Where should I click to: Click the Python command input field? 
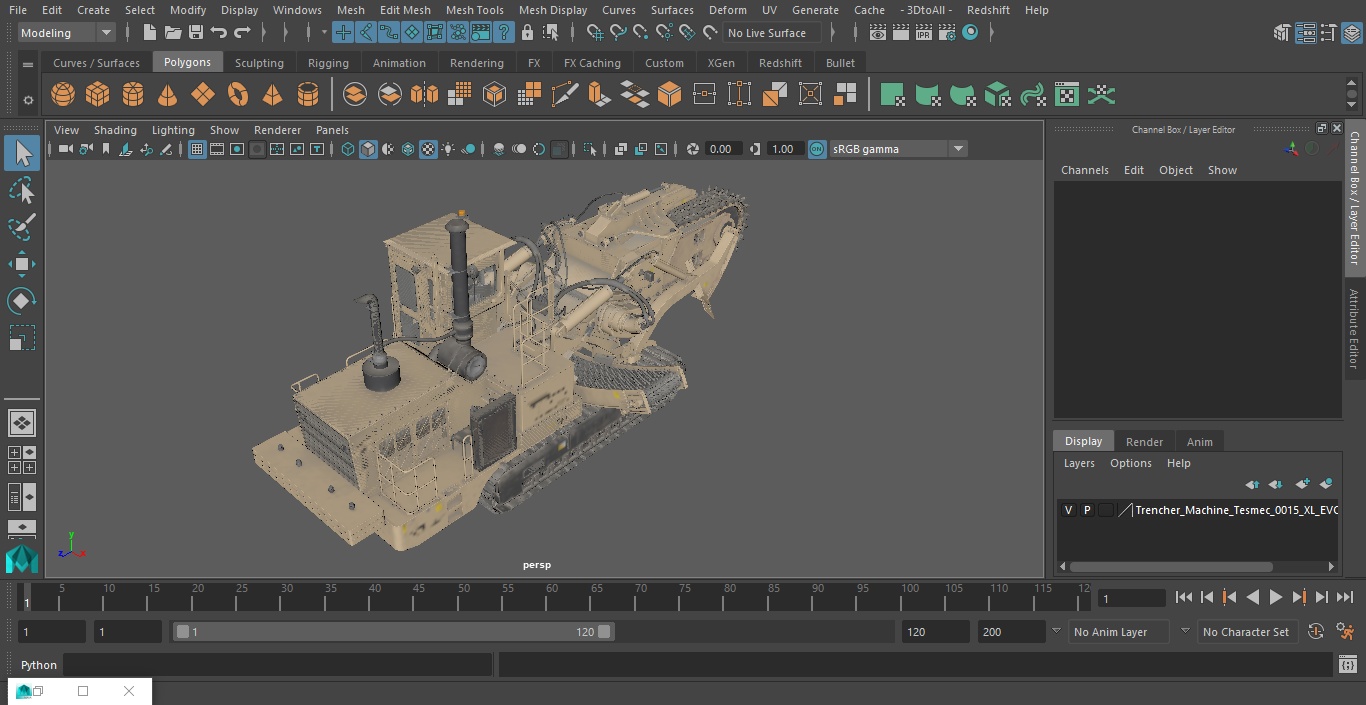click(x=278, y=665)
